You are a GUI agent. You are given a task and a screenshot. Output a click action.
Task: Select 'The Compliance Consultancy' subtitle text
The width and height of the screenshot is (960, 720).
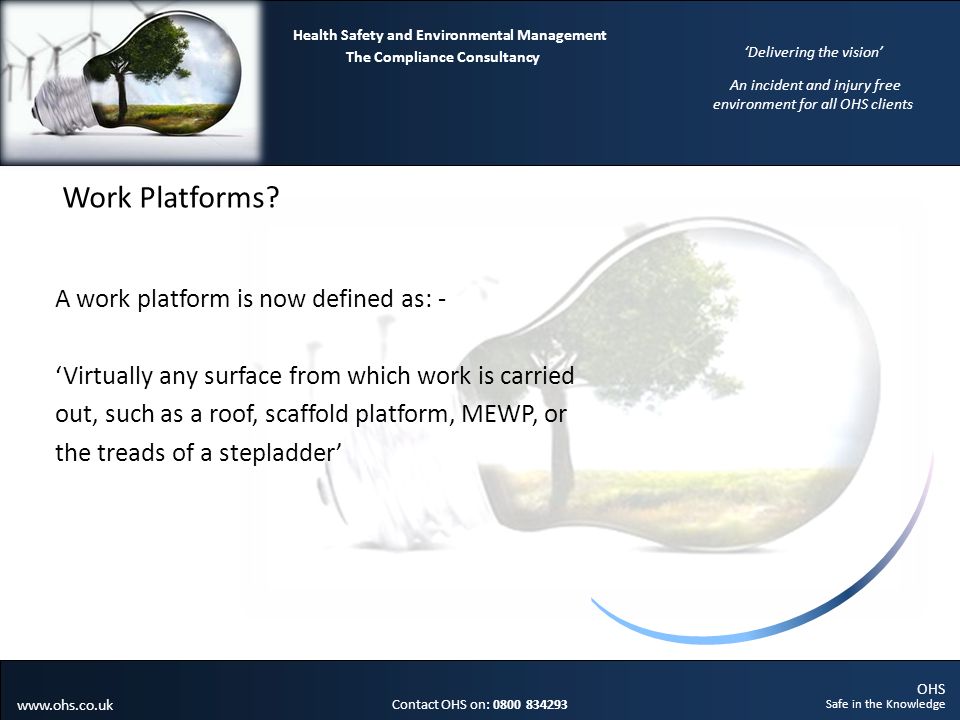[x=442, y=57]
